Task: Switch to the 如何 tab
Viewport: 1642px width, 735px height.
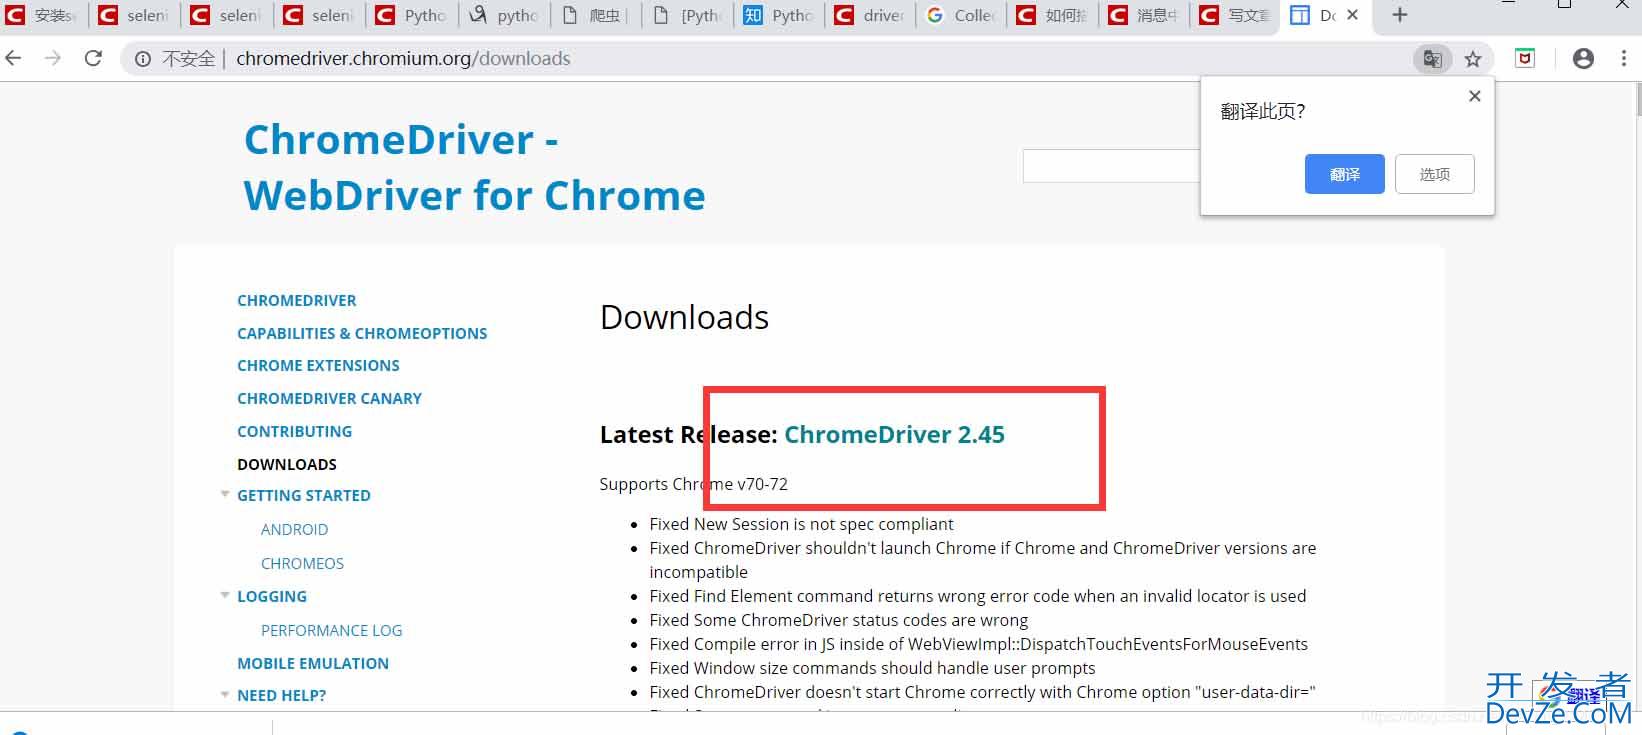Action: 1053,15
